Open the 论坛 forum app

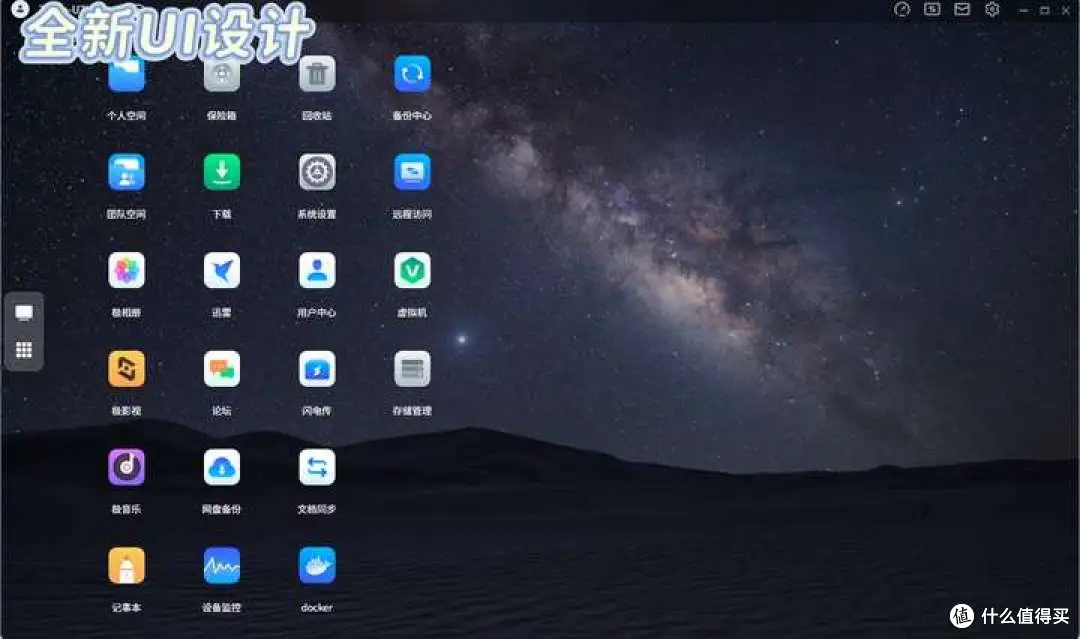point(222,369)
